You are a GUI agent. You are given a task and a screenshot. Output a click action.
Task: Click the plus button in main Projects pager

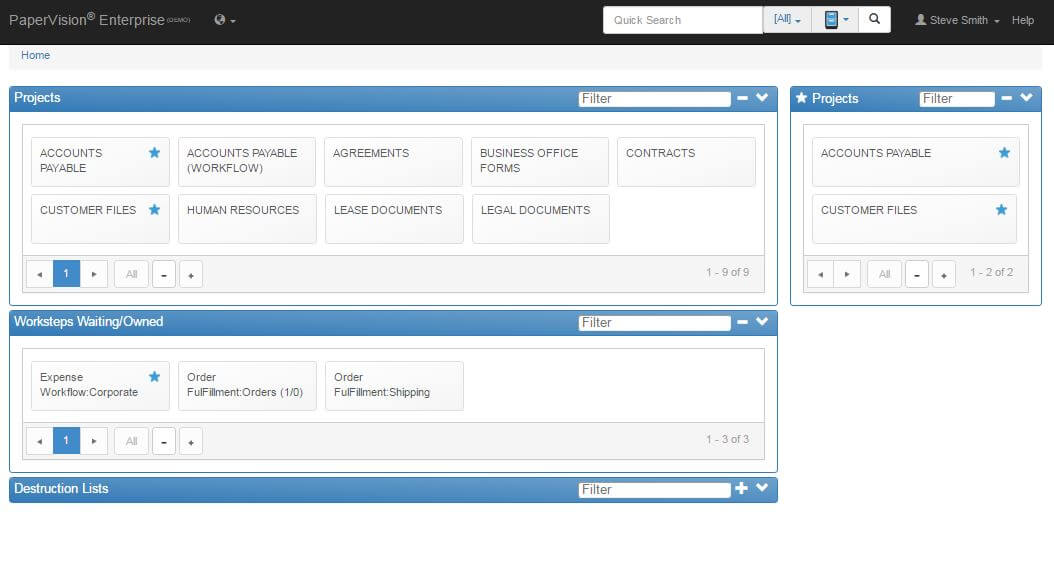coord(191,274)
